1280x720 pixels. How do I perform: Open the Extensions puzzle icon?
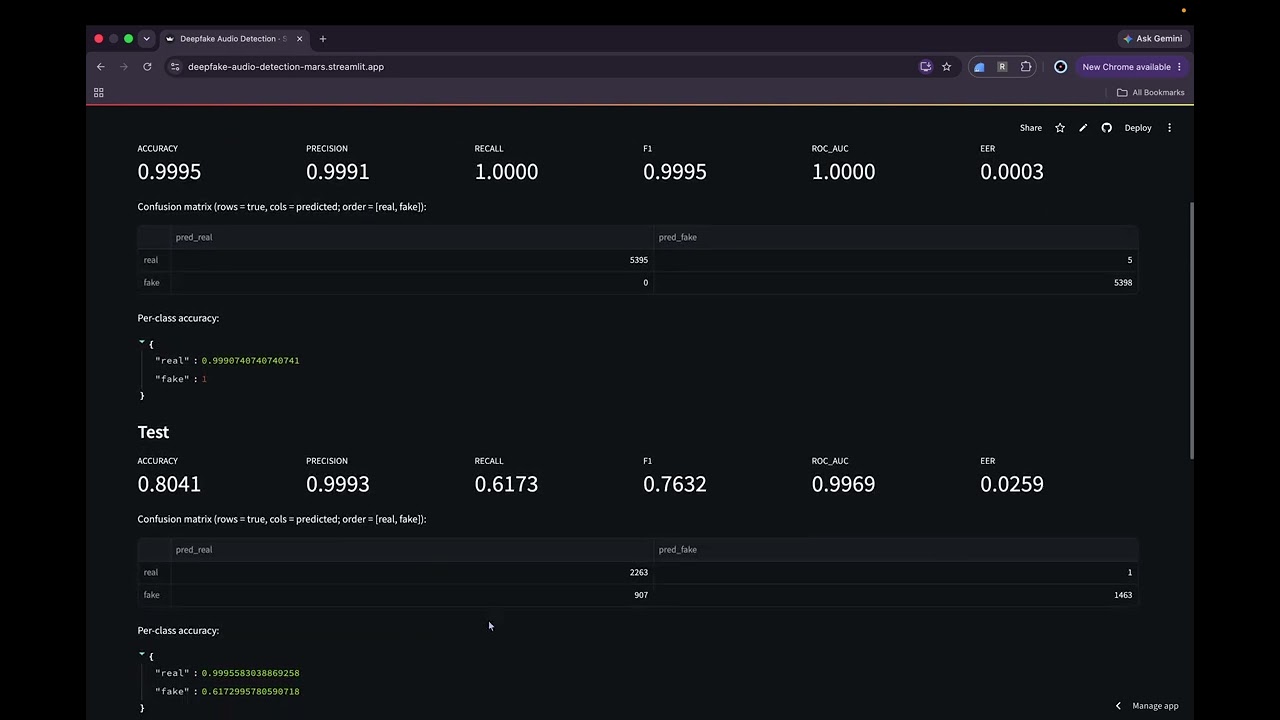coord(1026,67)
